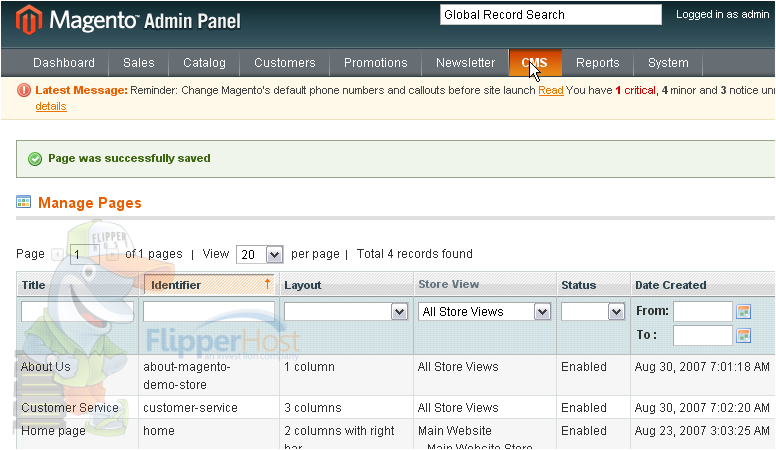Screen dimensions: 776x450
Task: Click the Global Record Search field
Action: (x=551, y=15)
